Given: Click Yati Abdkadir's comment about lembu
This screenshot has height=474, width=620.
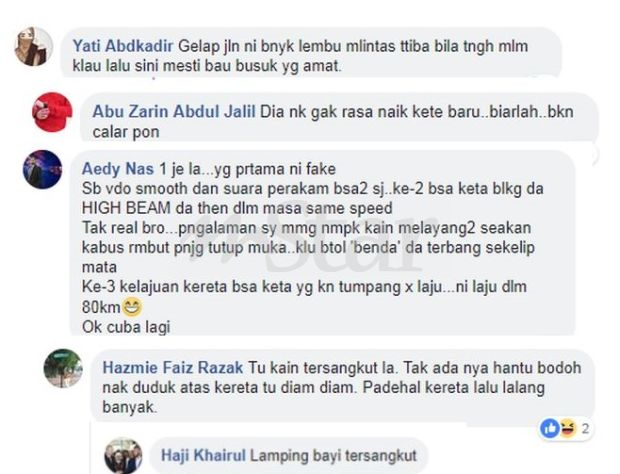Looking at the screenshot, I should 300,56.
